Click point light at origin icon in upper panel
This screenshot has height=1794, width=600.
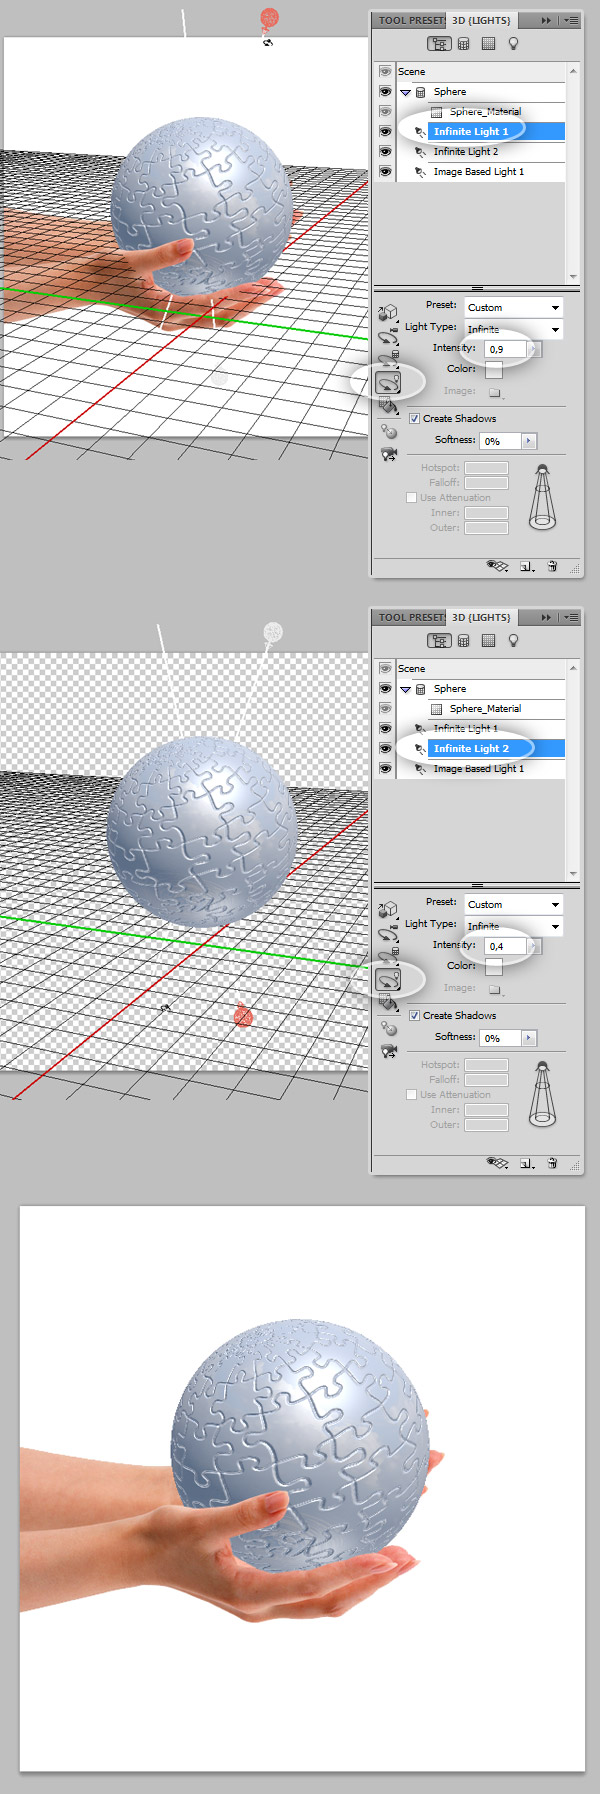click(x=389, y=432)
